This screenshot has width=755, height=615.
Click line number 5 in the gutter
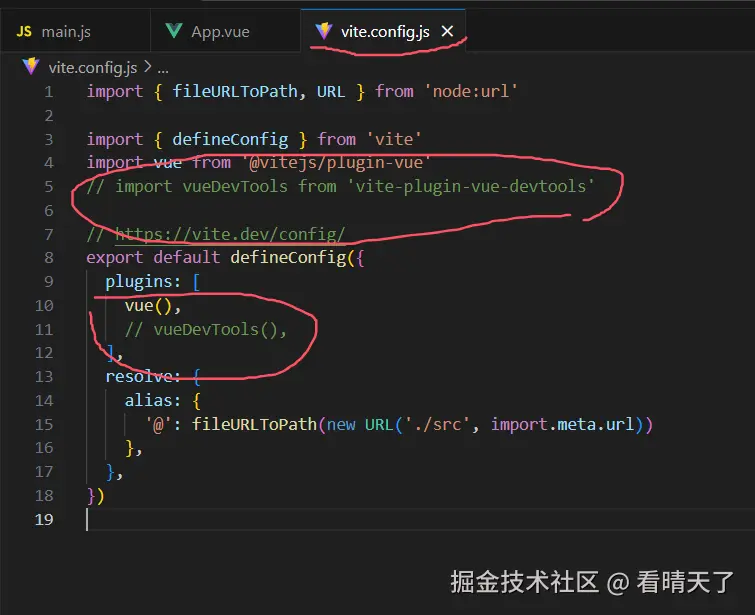coord(49,186)
